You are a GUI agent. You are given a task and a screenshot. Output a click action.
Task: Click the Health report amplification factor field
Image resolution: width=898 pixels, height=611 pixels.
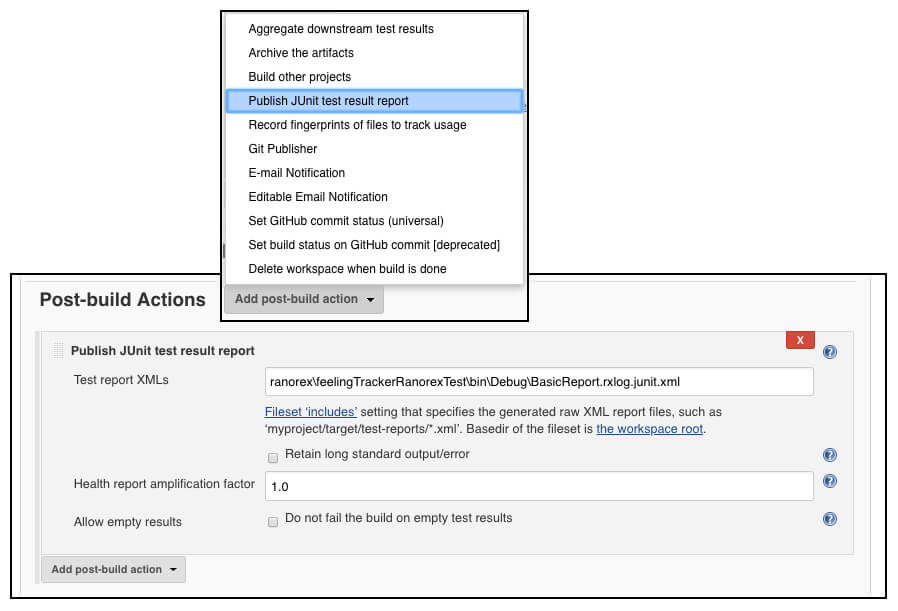pyautogui.click(x=539, y=486)
